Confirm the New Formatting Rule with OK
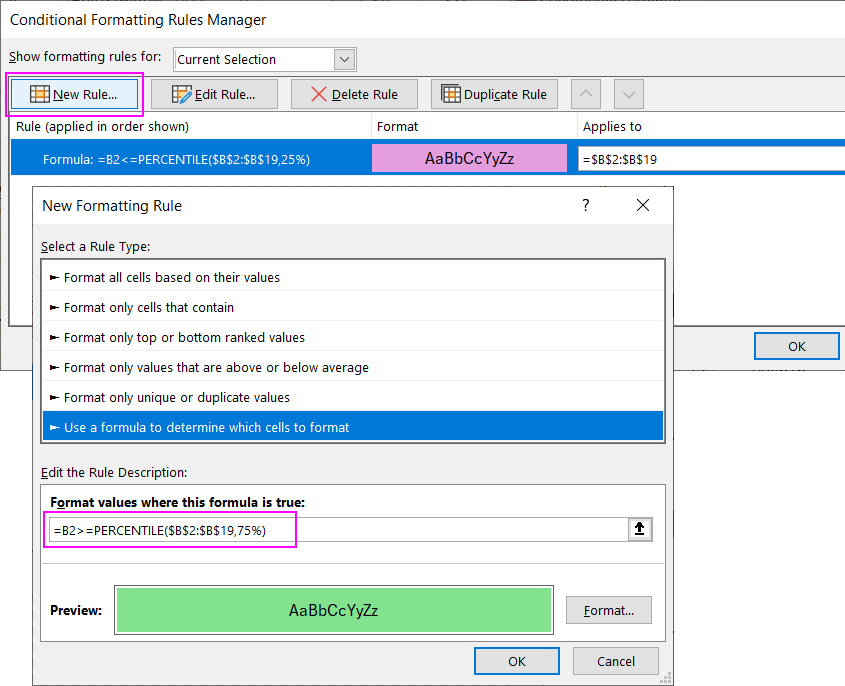The width and height of the screenshot is (845, 686). [x=516, y=661]
